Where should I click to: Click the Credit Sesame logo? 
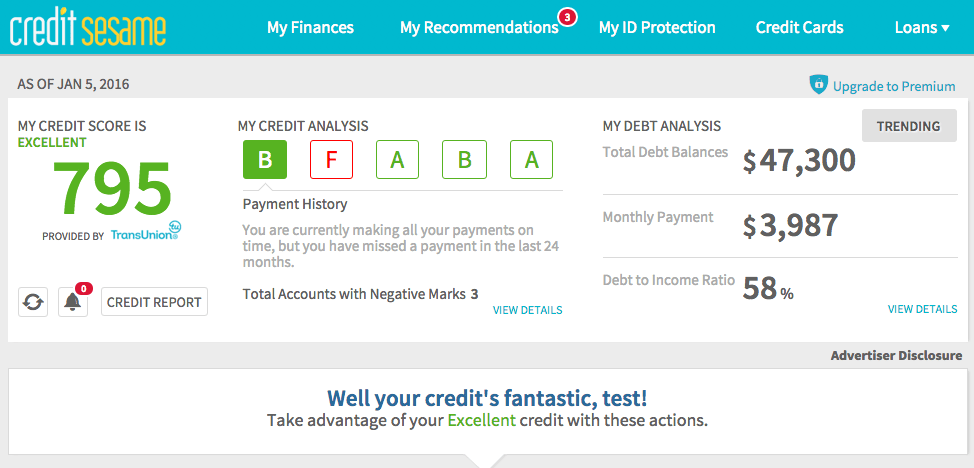88,28
